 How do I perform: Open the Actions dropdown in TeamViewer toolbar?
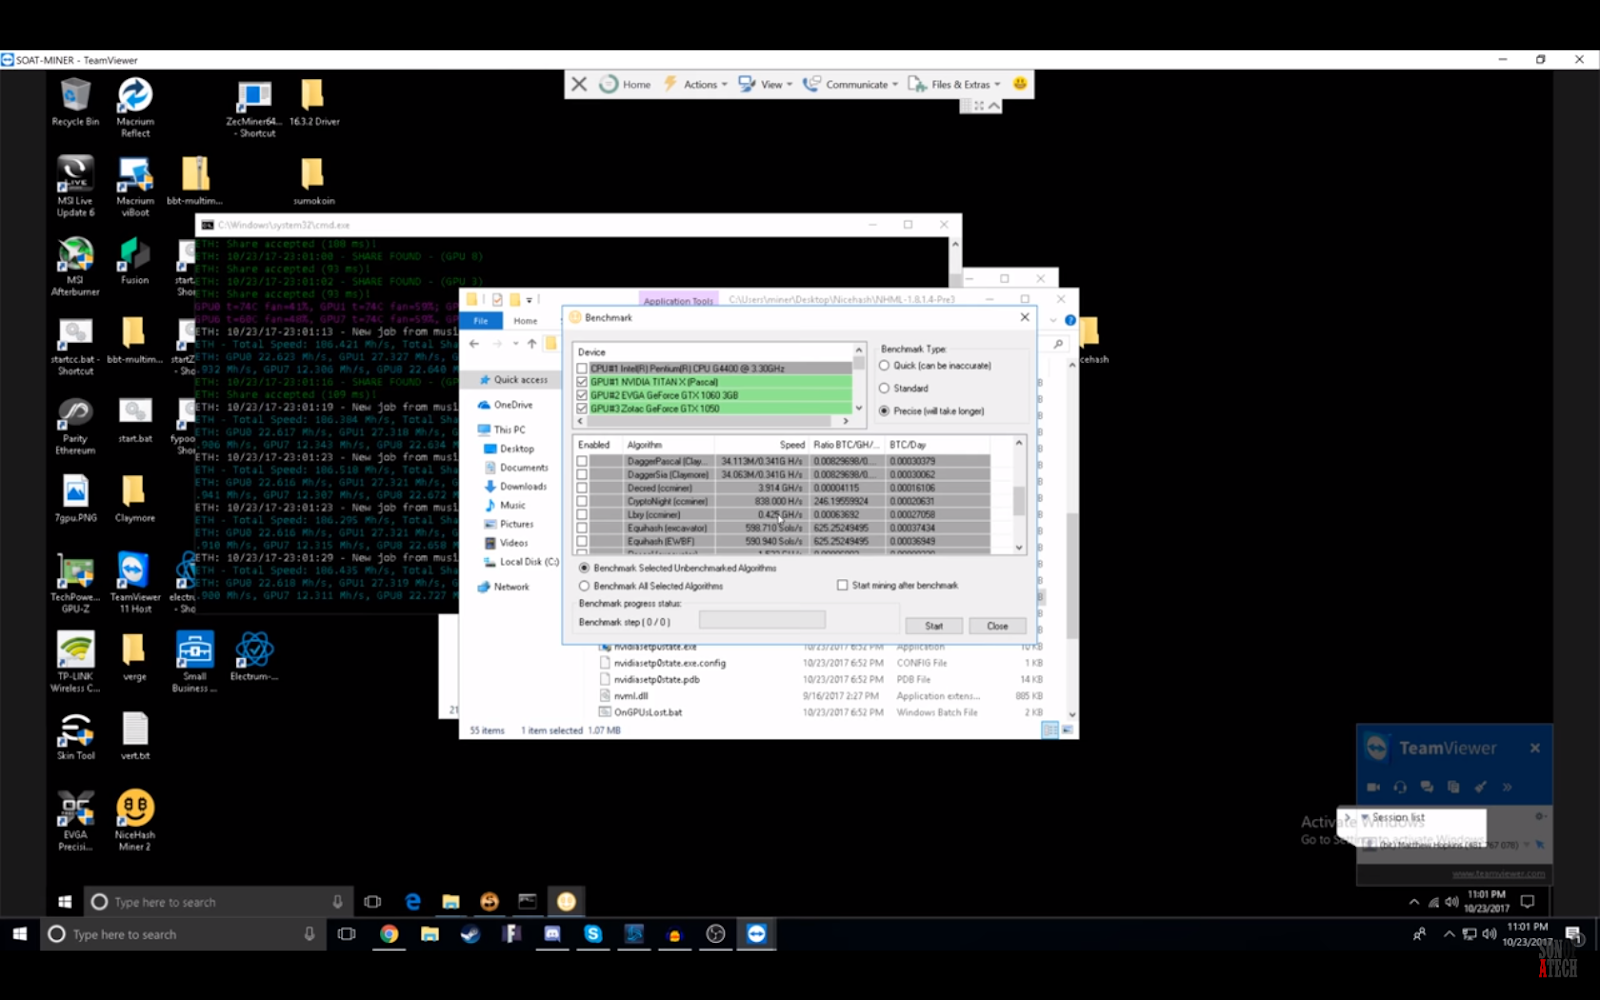click(x=696, y=84)
